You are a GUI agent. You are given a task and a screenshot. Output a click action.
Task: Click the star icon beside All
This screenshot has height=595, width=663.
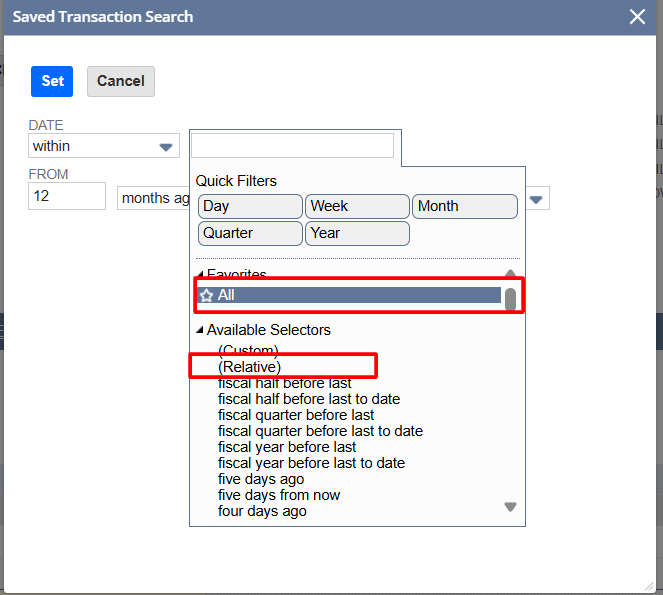click(x=207, y=296)
